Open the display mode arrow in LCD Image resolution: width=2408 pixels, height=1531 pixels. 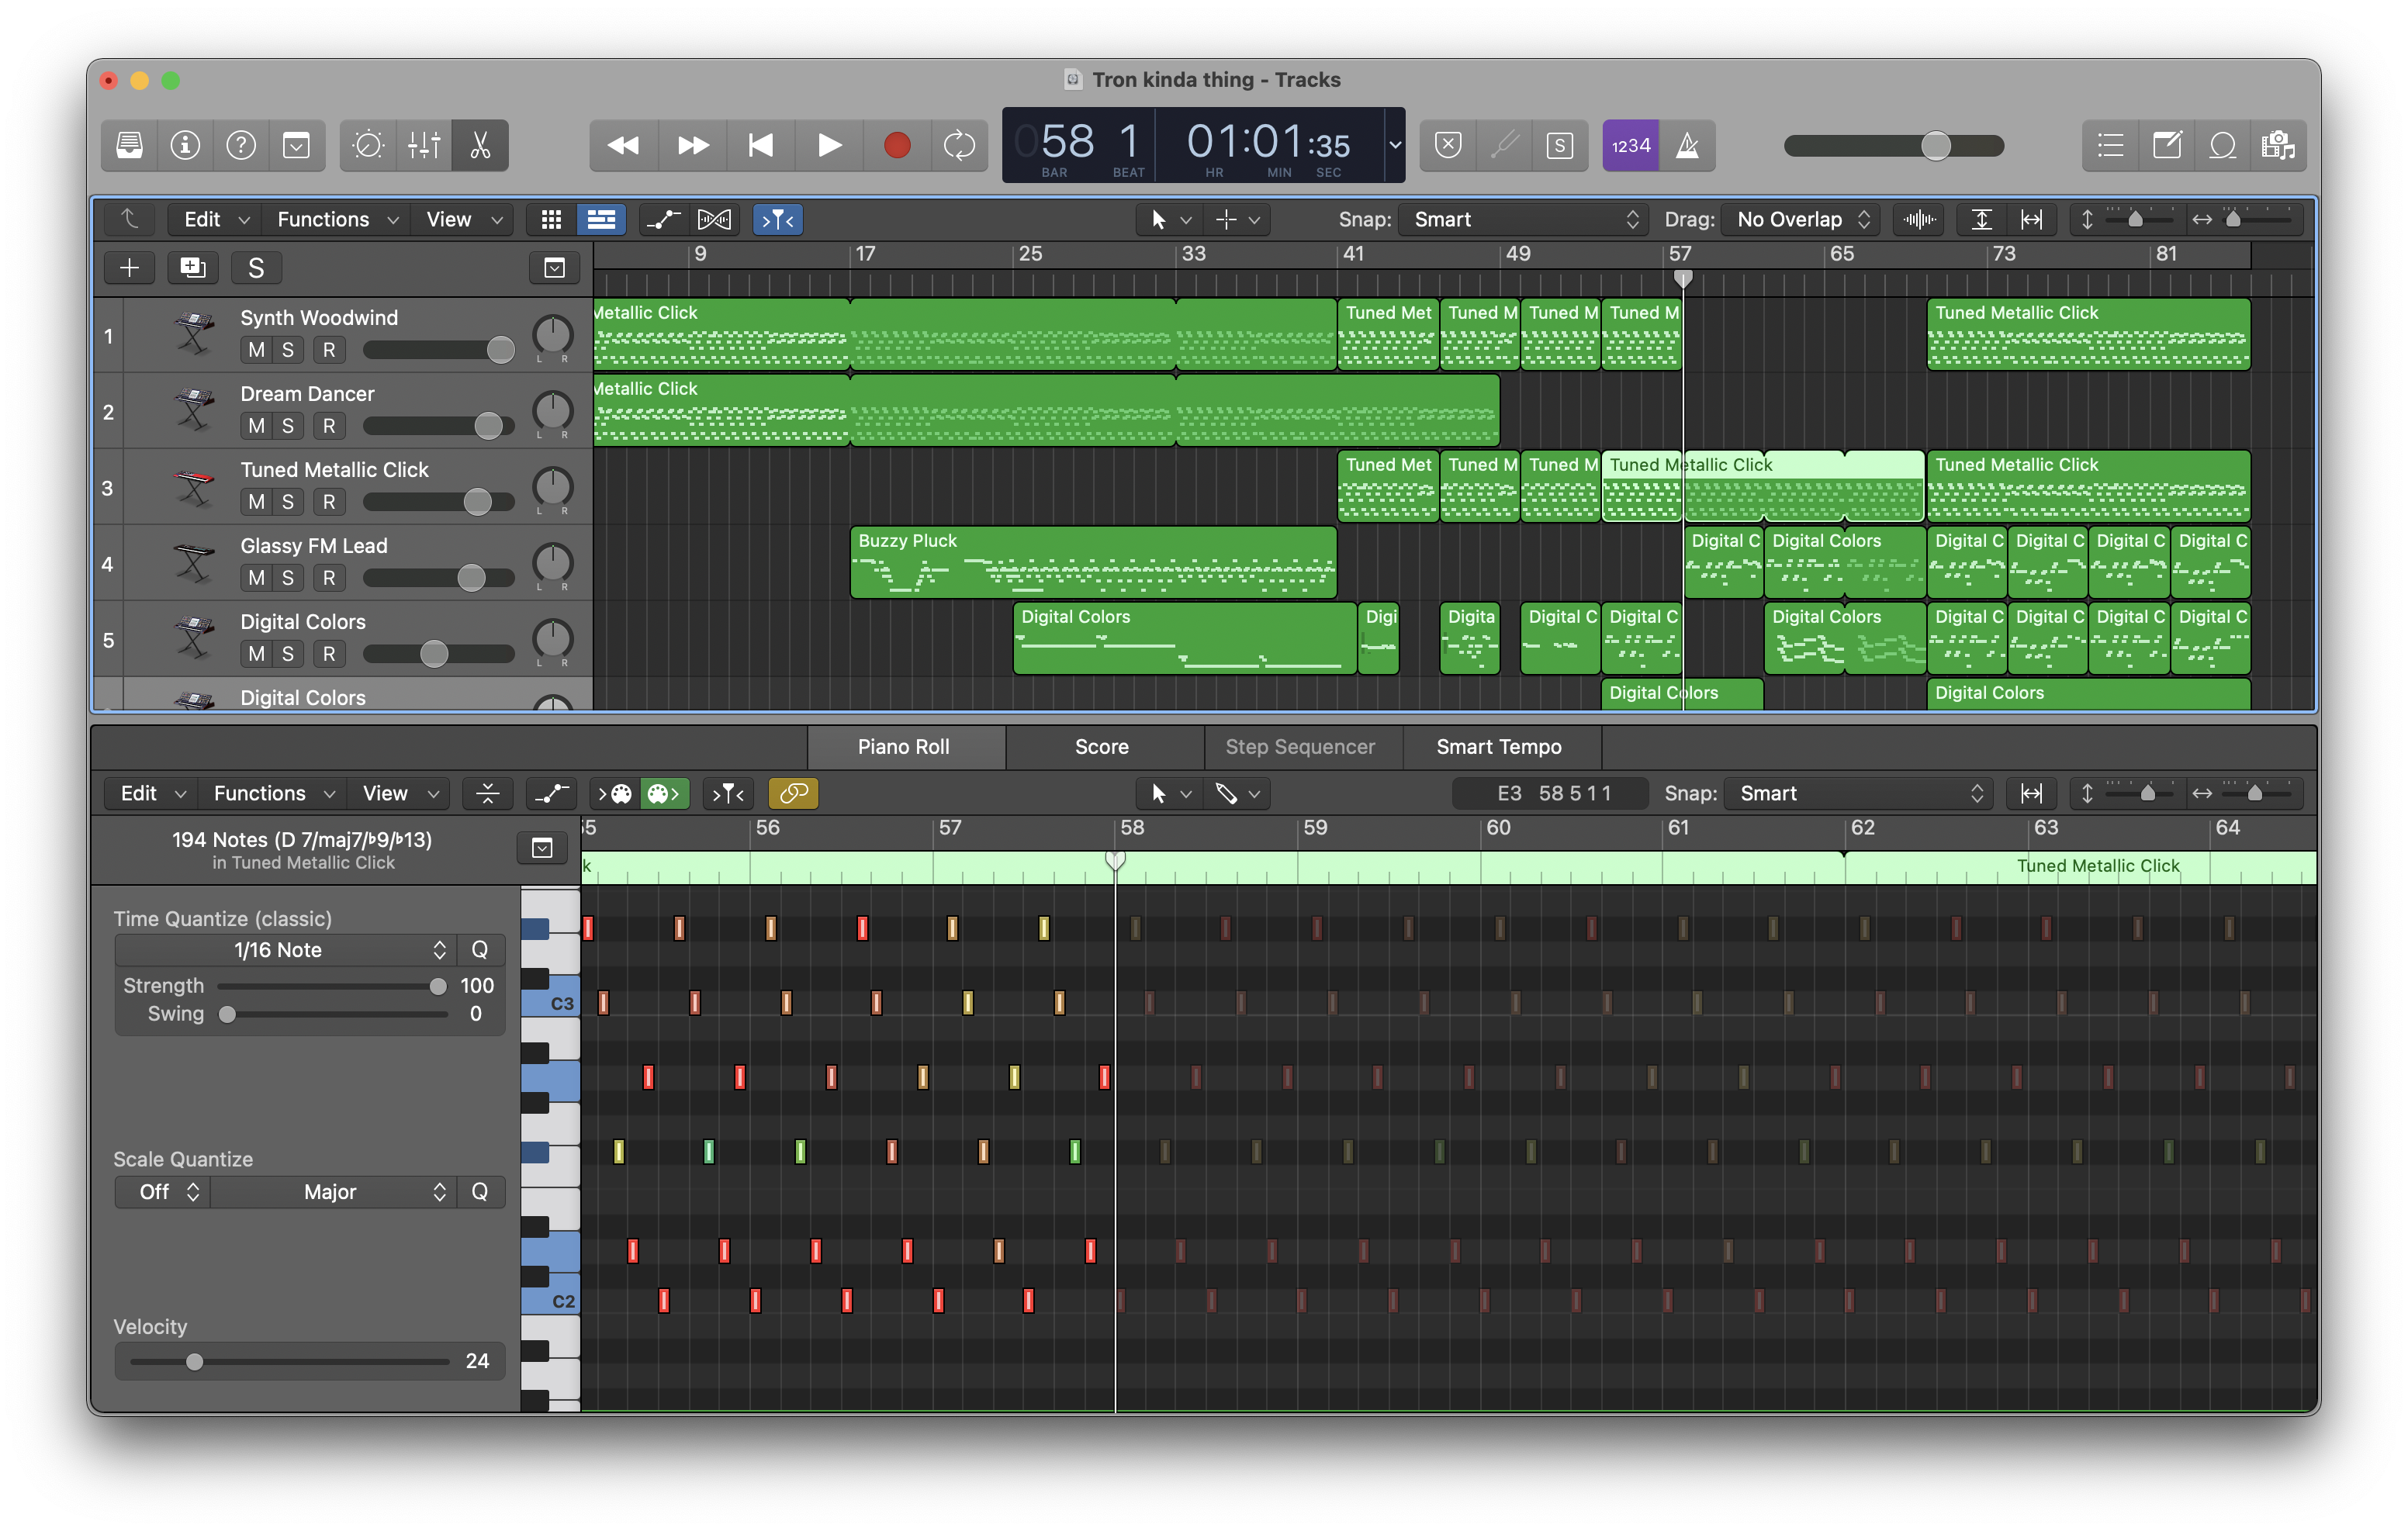(1394, 146)
